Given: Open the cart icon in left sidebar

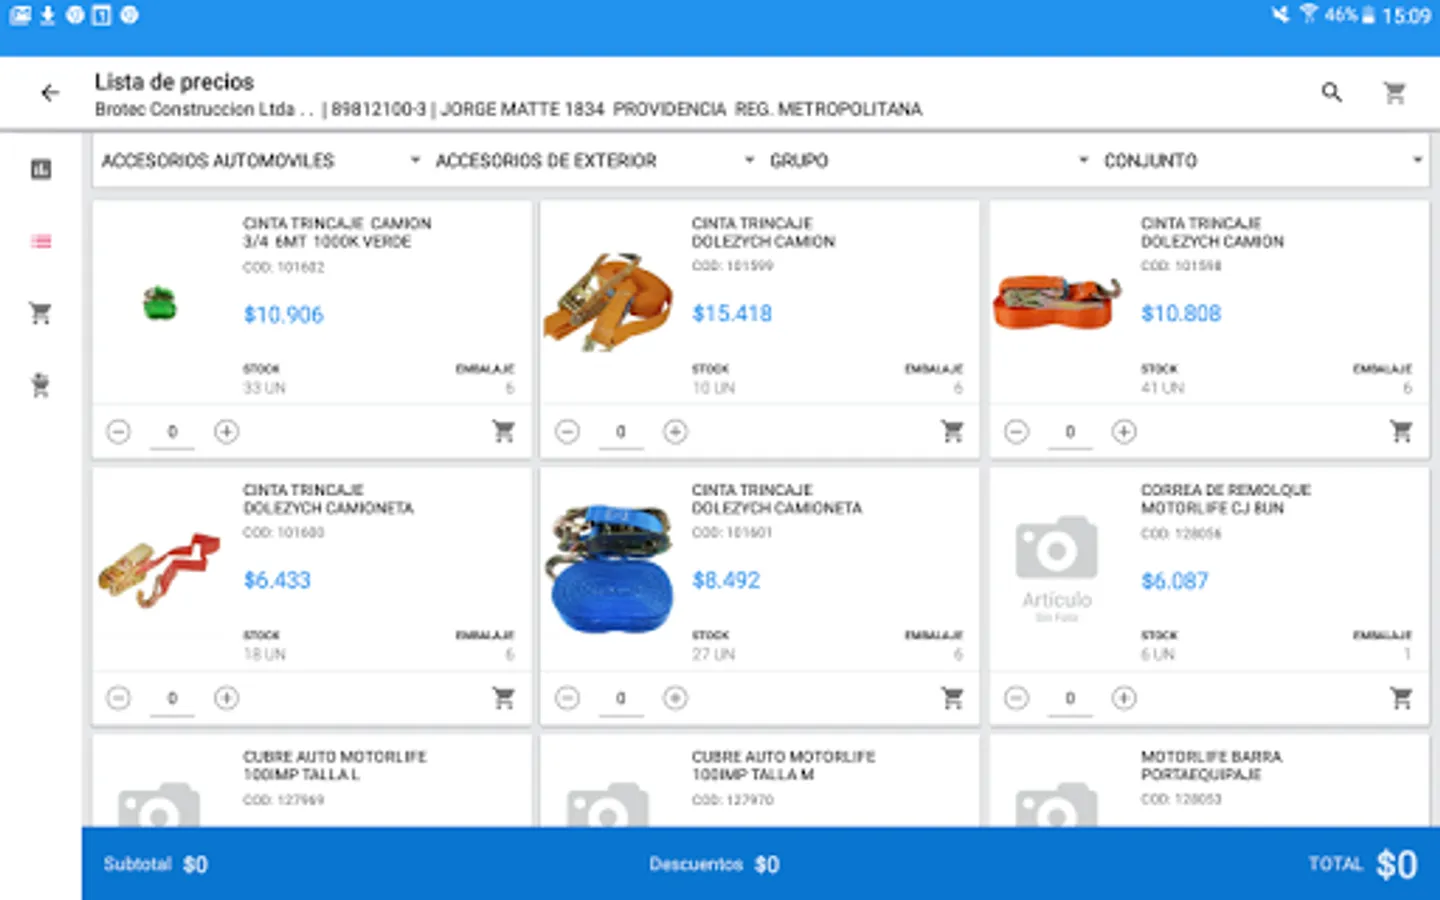Looking at the screenshot, I should (x=41, y=313).
